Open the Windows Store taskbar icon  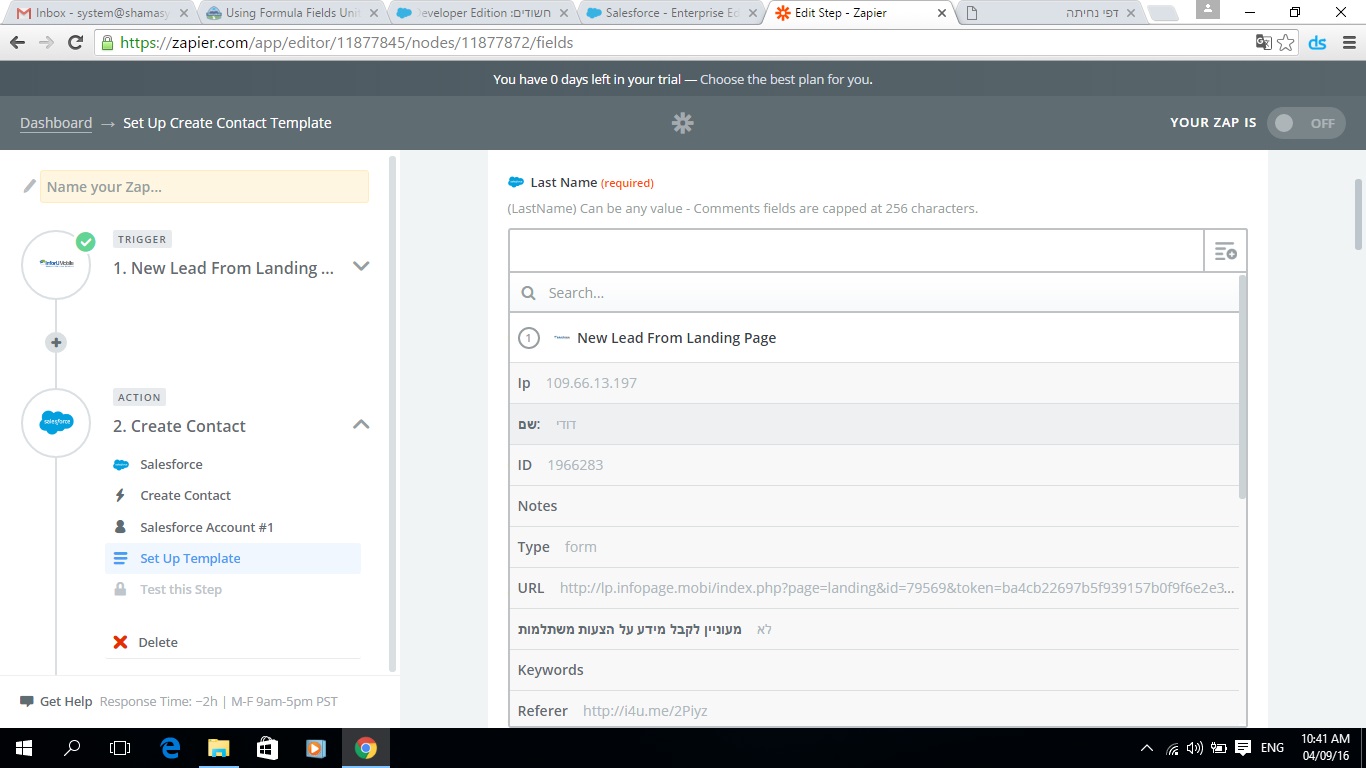click(267, 748)
